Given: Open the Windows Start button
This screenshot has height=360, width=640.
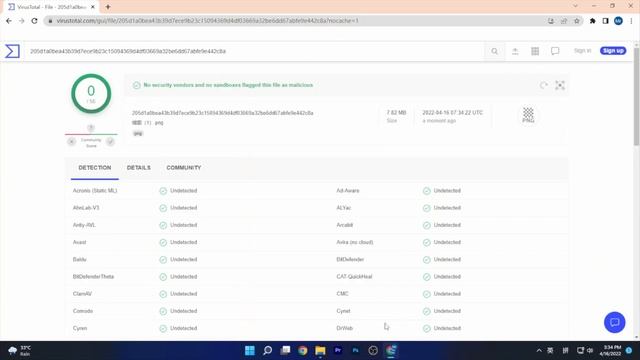Looking at the screenshot, I should [250, 350].
